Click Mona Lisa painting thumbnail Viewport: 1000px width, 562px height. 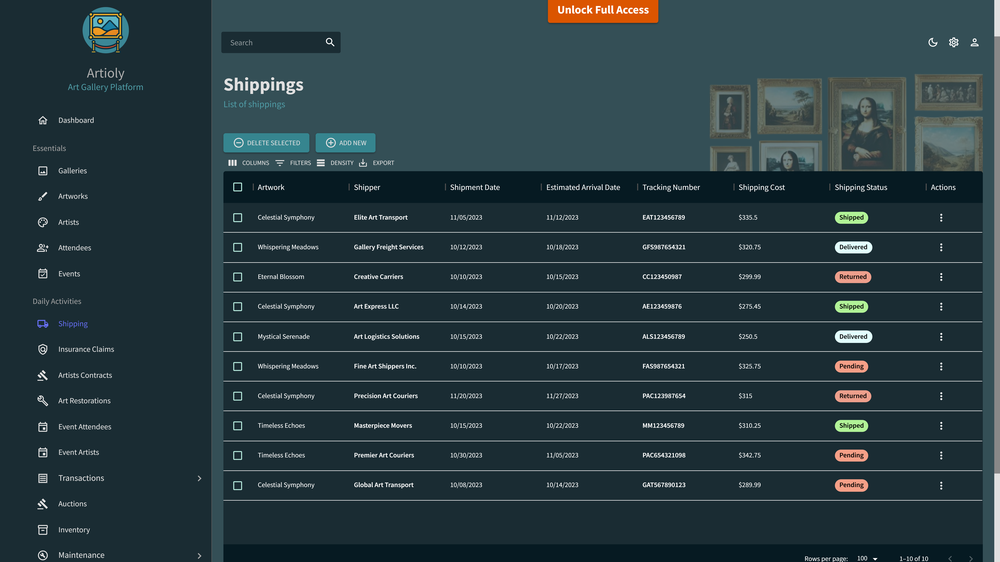click(867, 124)
